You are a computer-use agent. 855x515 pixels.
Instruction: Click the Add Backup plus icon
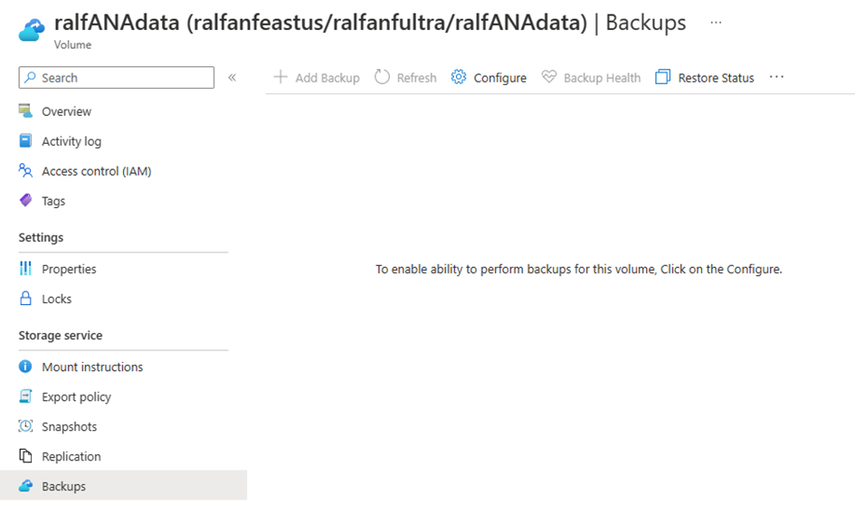pyautogui.click(x=281, y=77)
